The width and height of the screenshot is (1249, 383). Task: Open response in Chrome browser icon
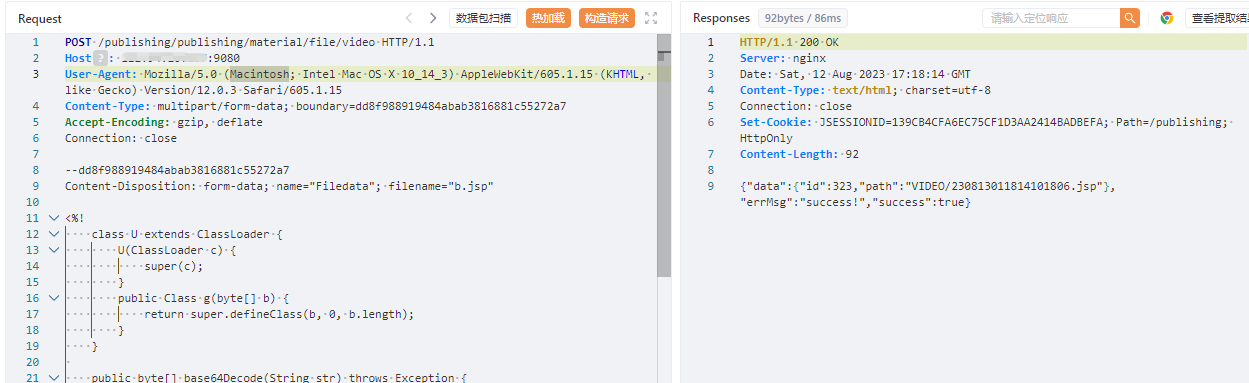1166,18
